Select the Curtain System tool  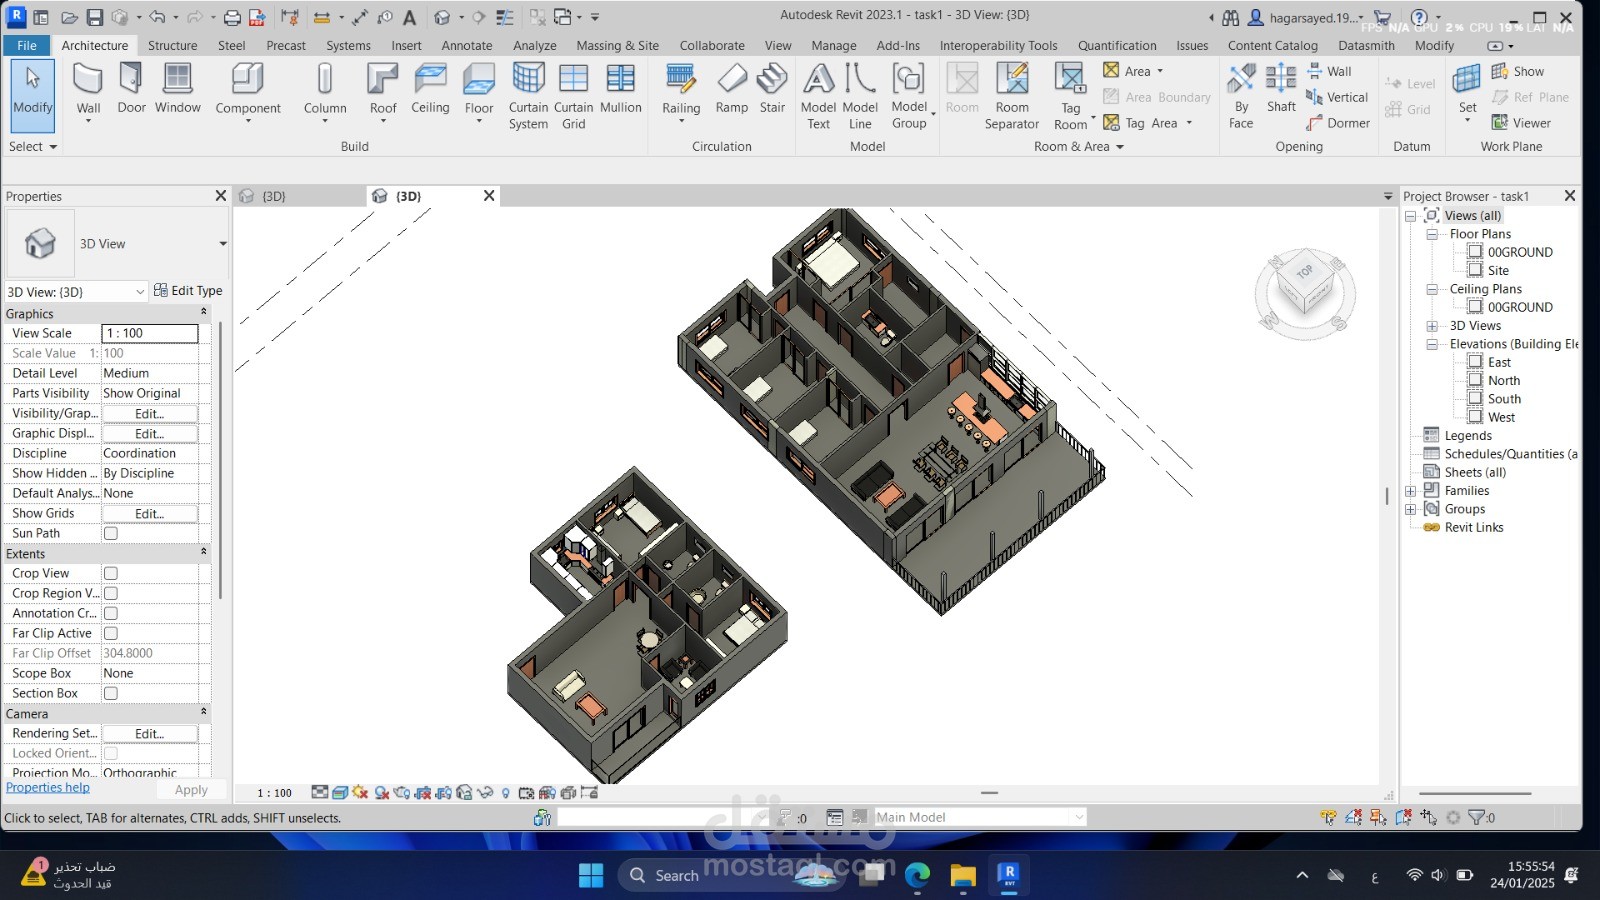[528, 96]
